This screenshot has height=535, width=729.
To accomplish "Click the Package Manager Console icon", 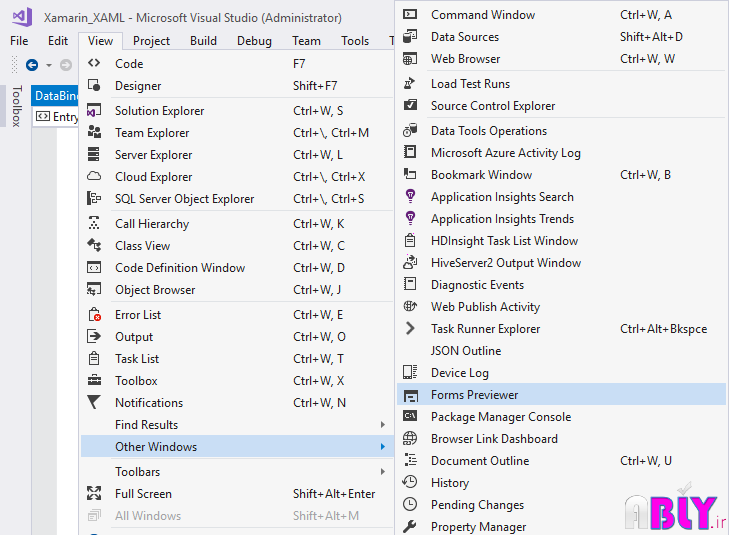I will click(410, 416).
